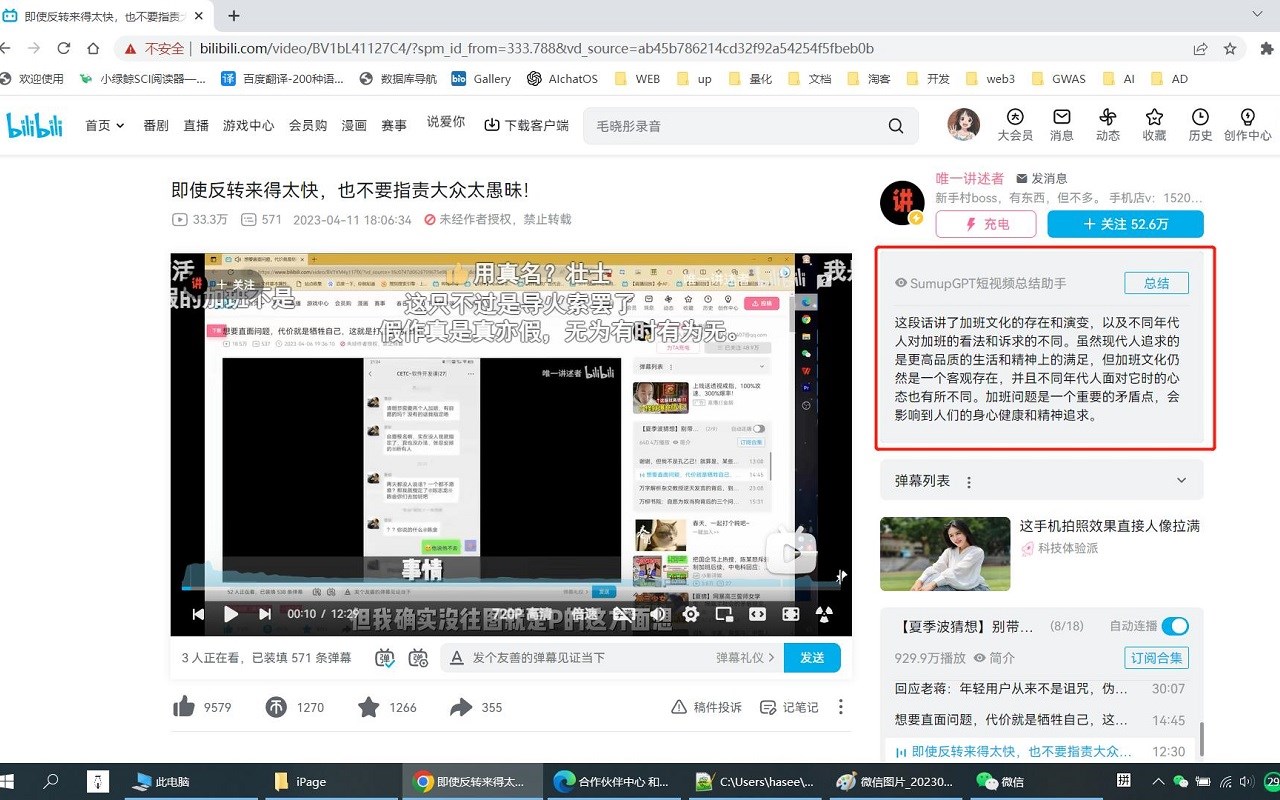1280x800 pixels.
Task: Open the video player settings gear
Action: 691,614
